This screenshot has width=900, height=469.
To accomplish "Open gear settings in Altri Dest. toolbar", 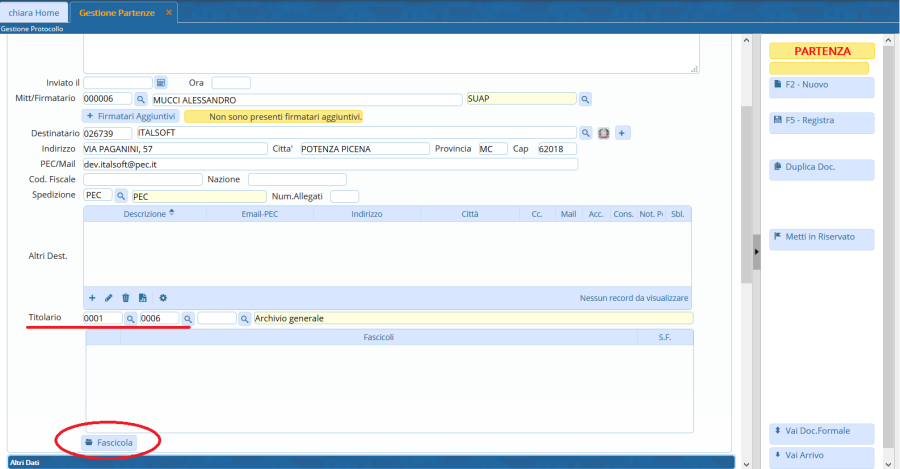I will click(163, 298).
